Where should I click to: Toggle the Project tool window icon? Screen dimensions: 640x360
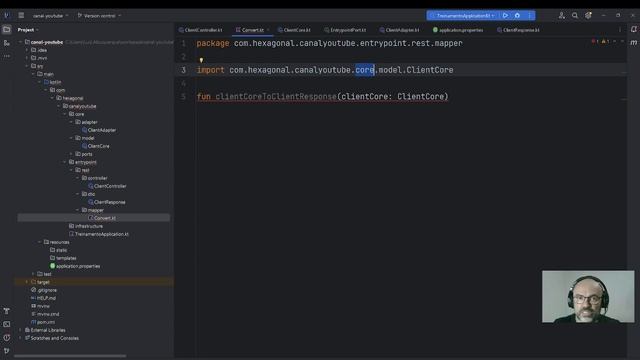click(x=7, y=29)
